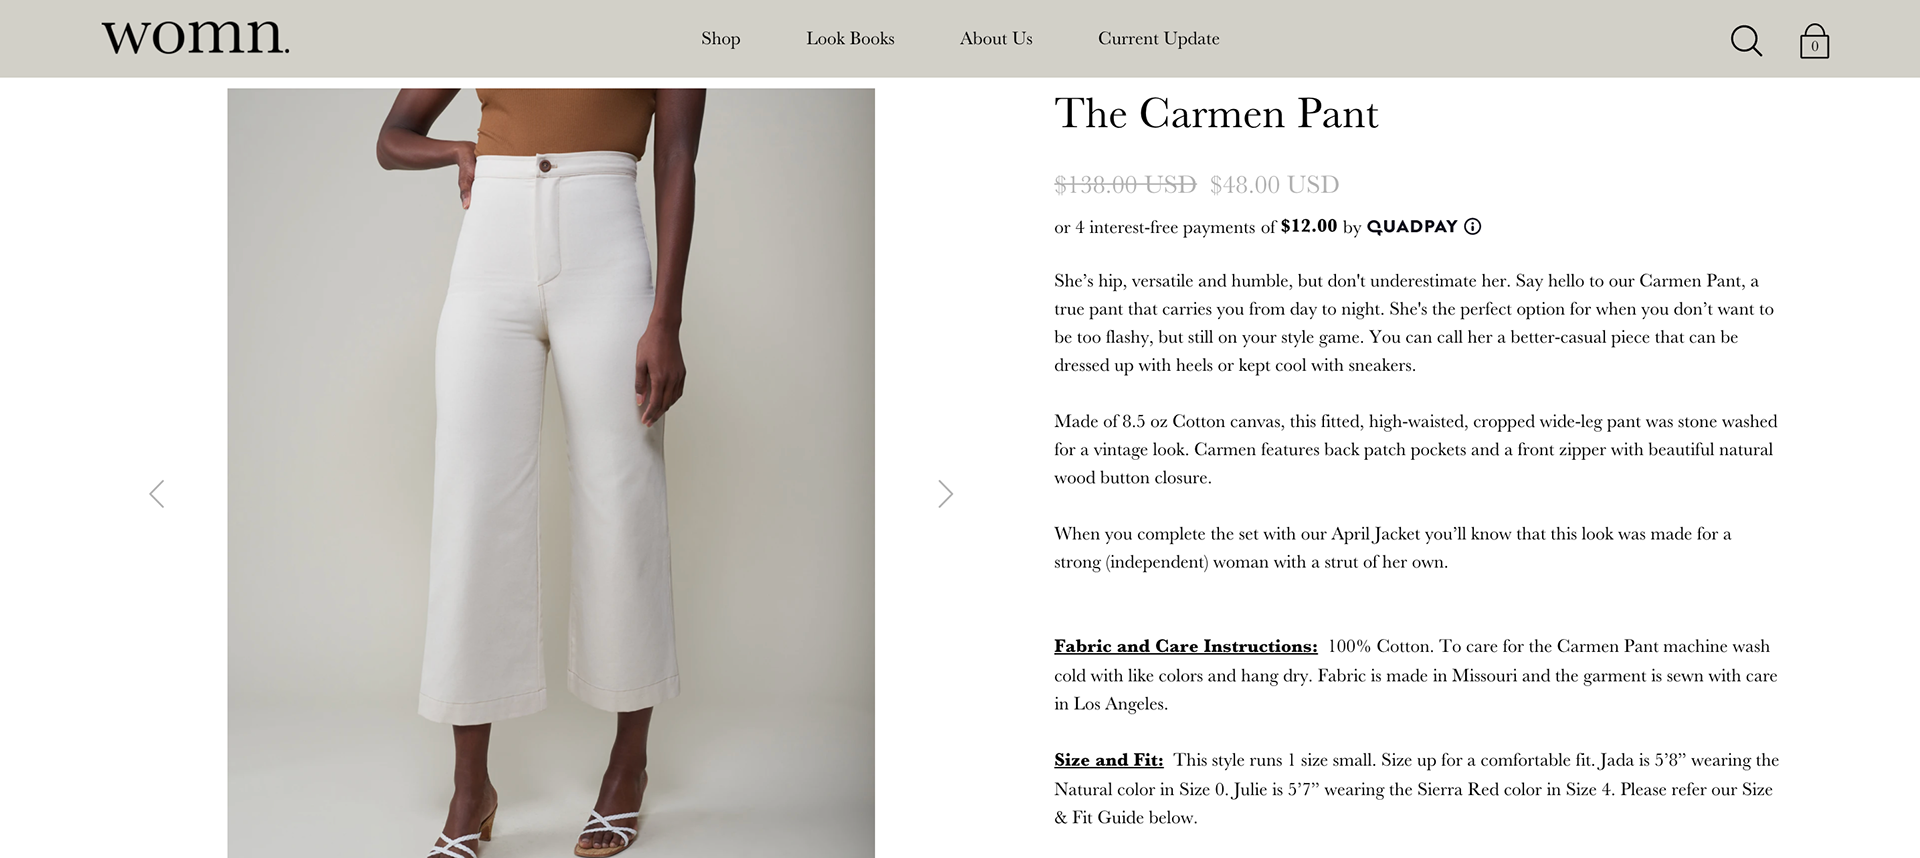Click Fabric and Care Instructions heading
Image resolution: width=1920 pixels, height=858 pixels.
tap(1185, 646)
